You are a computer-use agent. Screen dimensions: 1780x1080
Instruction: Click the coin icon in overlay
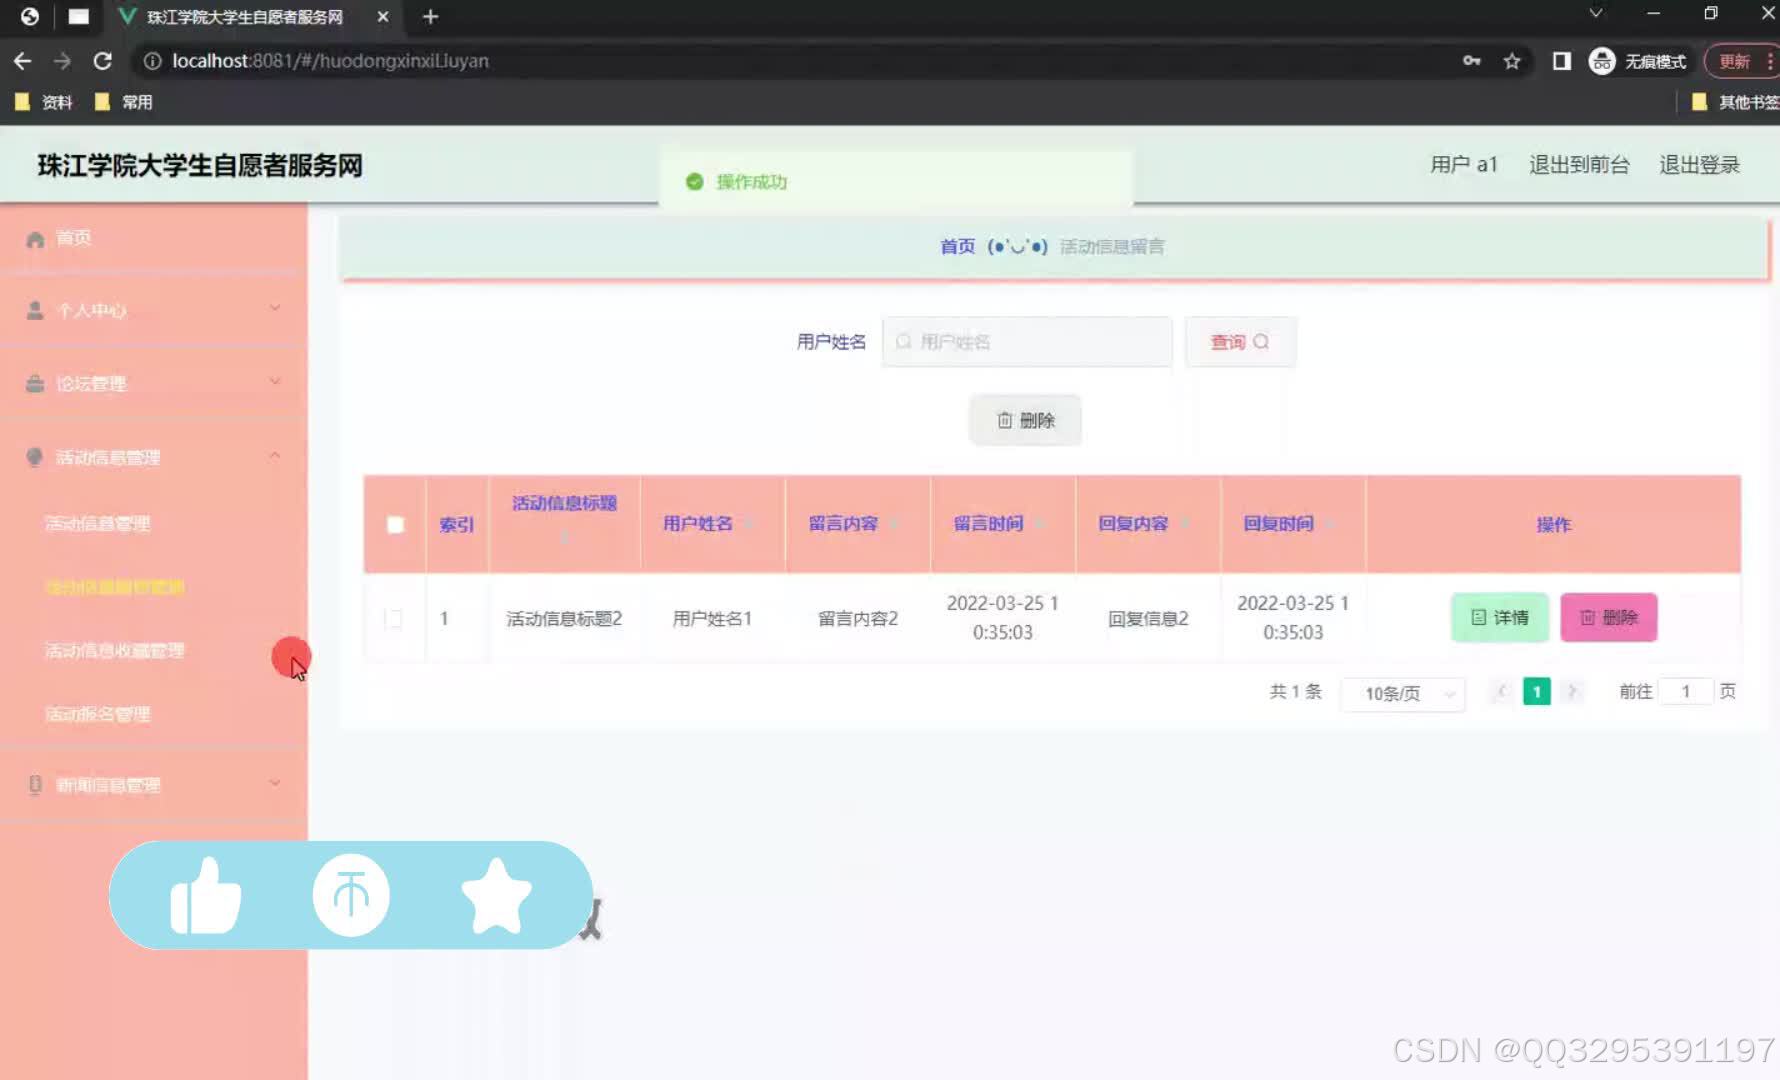(351, 895)
